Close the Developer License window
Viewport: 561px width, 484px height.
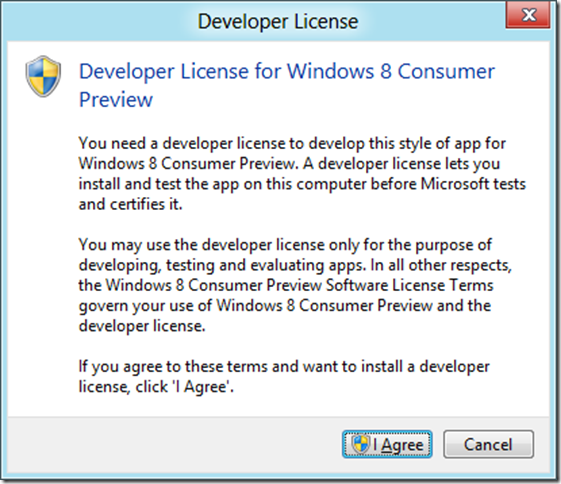coord(528,15)
